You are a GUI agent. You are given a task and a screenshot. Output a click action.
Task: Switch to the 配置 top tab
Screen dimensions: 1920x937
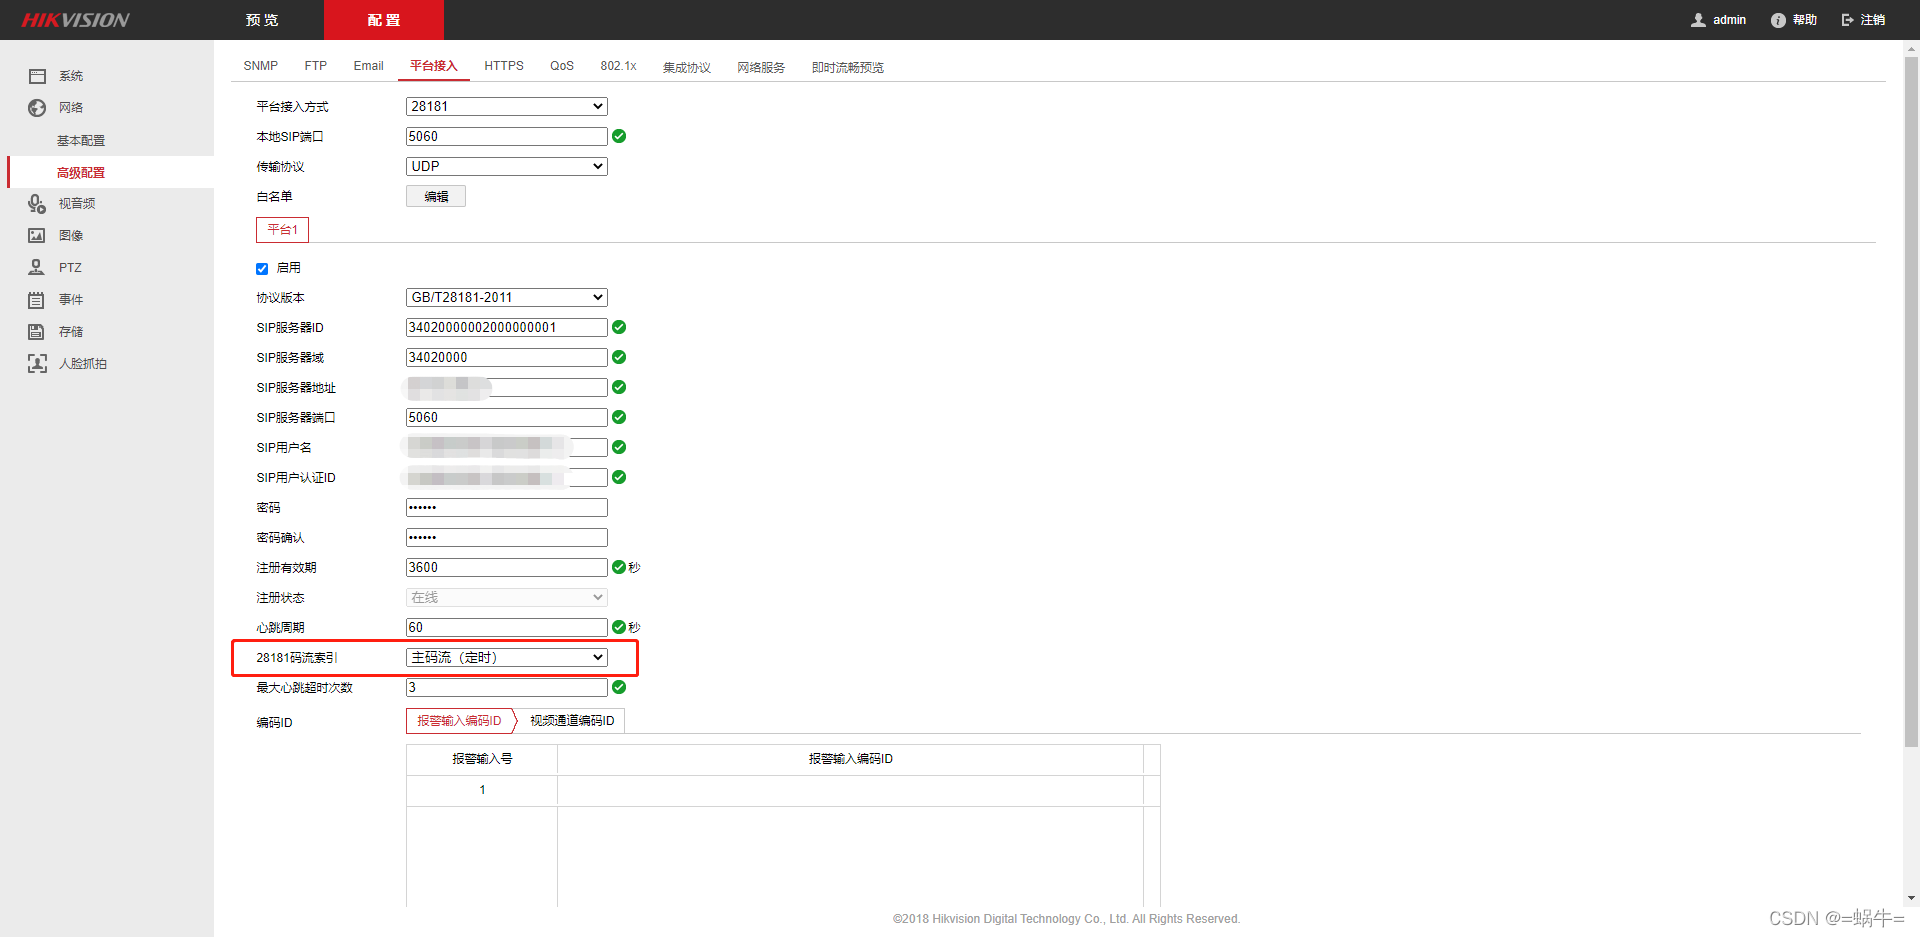[384, 20]
